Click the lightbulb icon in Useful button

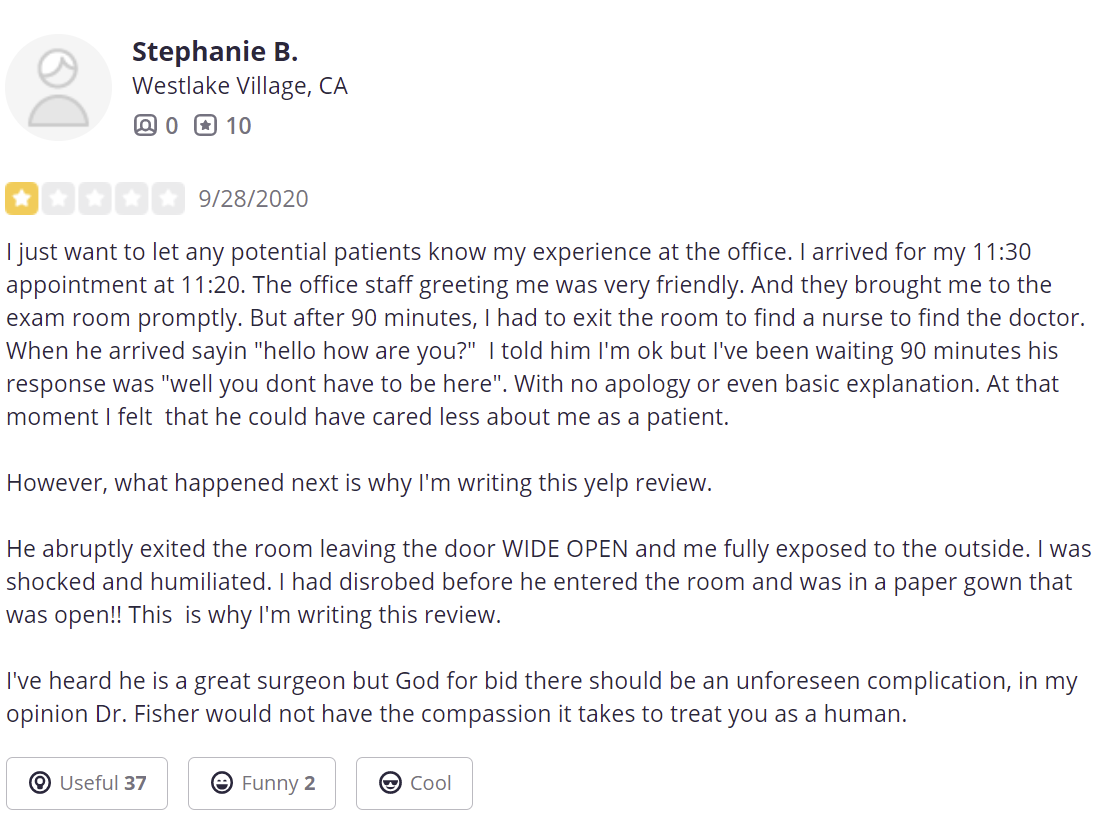pos(40,783)
